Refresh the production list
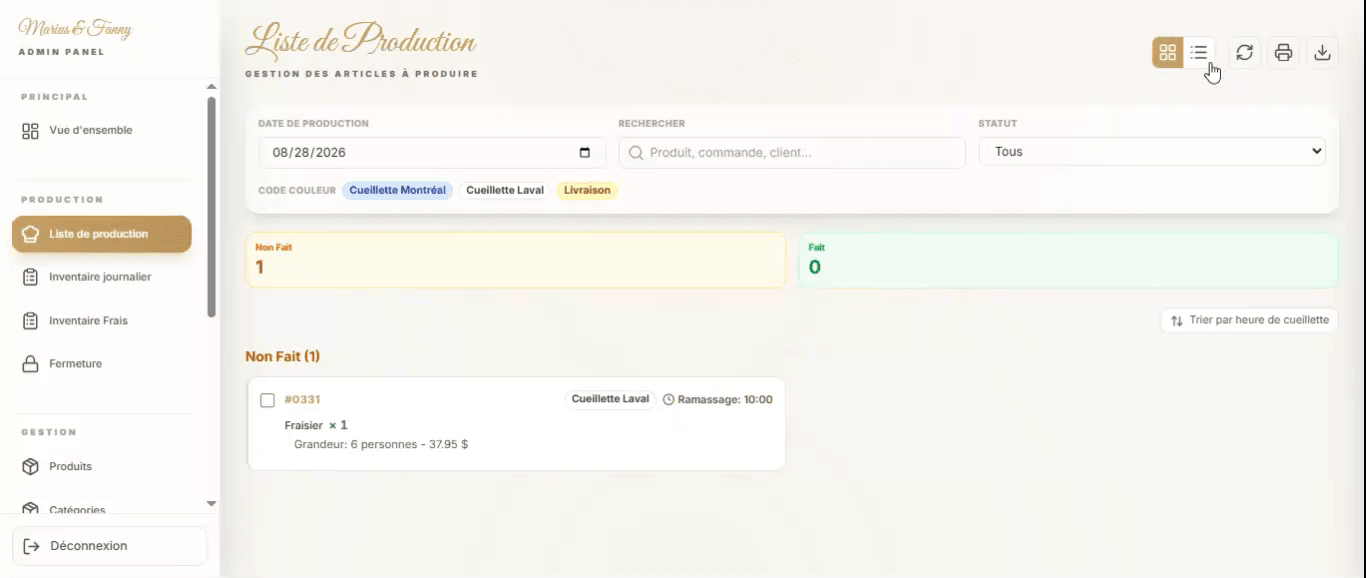 click(1244, 52)
